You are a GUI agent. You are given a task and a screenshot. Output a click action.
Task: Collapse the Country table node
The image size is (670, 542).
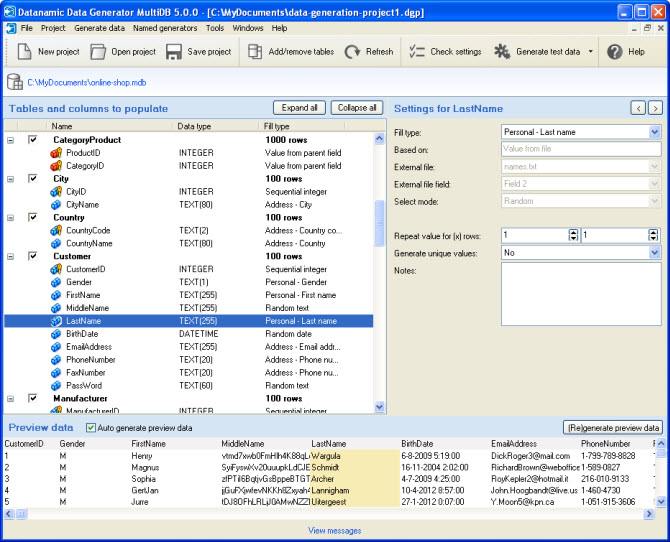[11, 218]
